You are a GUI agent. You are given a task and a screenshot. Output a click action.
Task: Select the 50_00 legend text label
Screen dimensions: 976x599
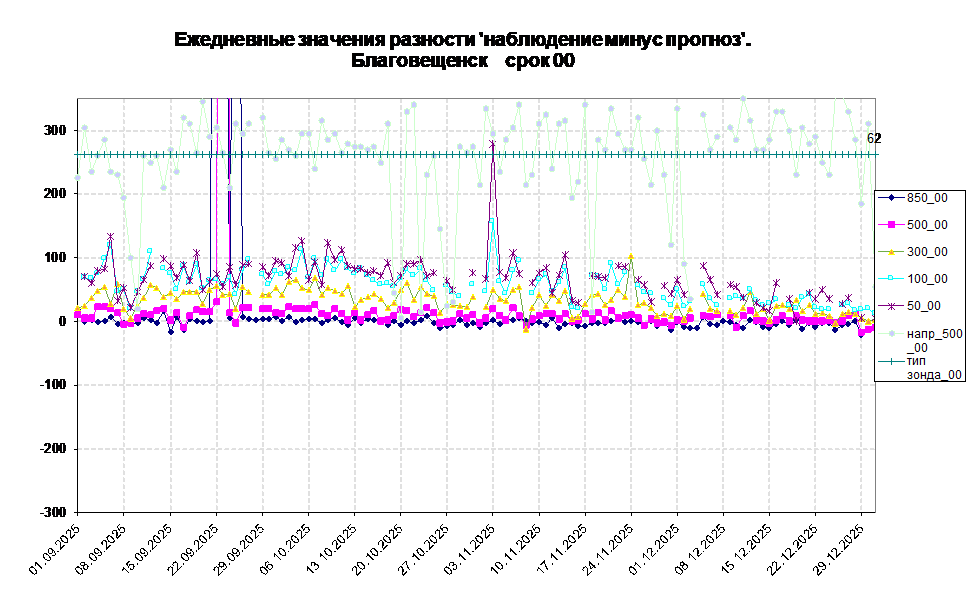coord(923,306)
